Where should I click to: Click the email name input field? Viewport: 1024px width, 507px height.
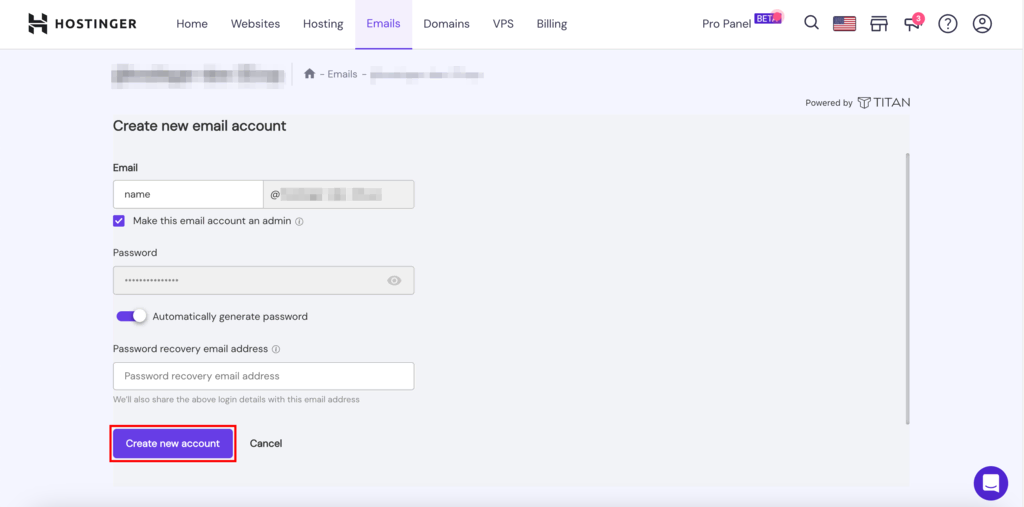tap(188, 194)
